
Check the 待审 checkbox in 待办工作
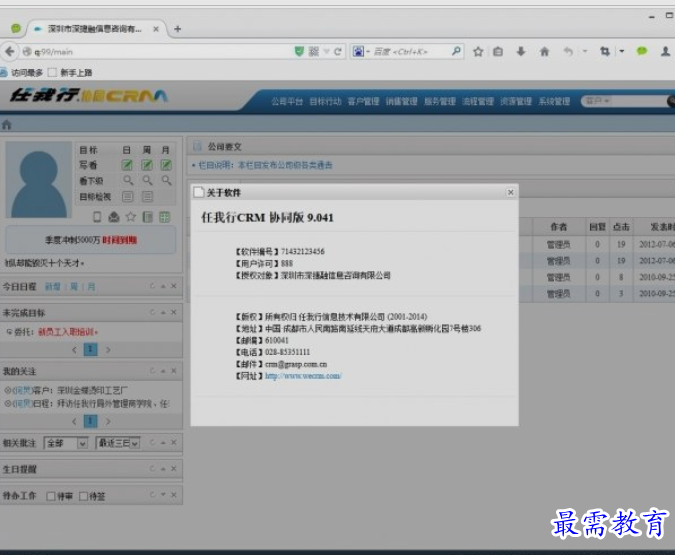tap(51, 496)
